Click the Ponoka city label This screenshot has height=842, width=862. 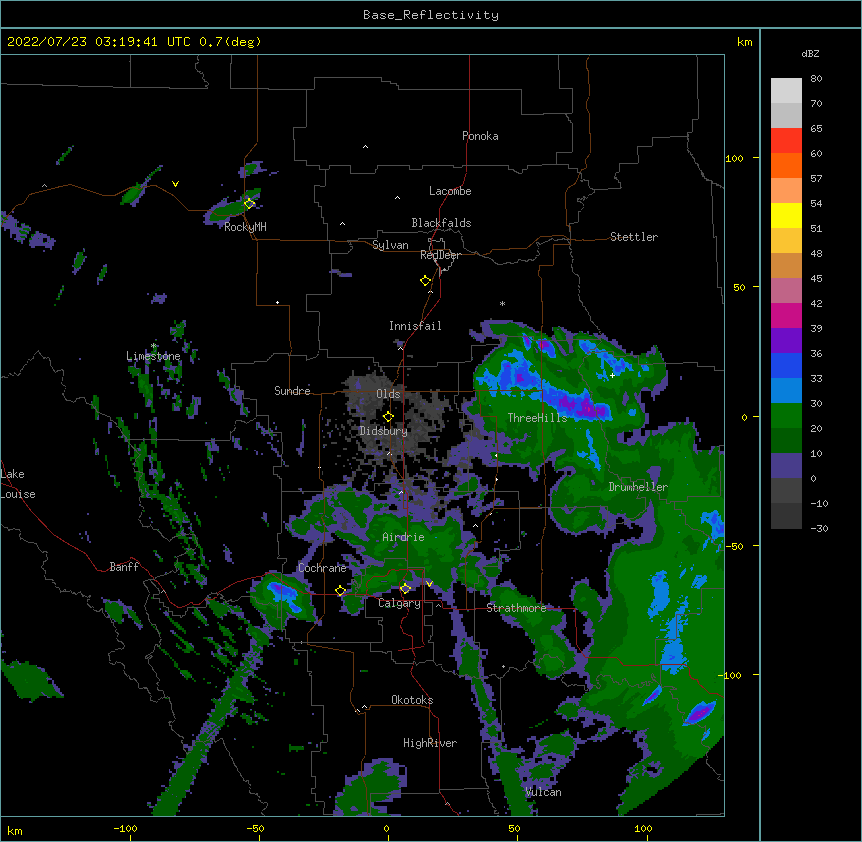click(x=480, y=136)
